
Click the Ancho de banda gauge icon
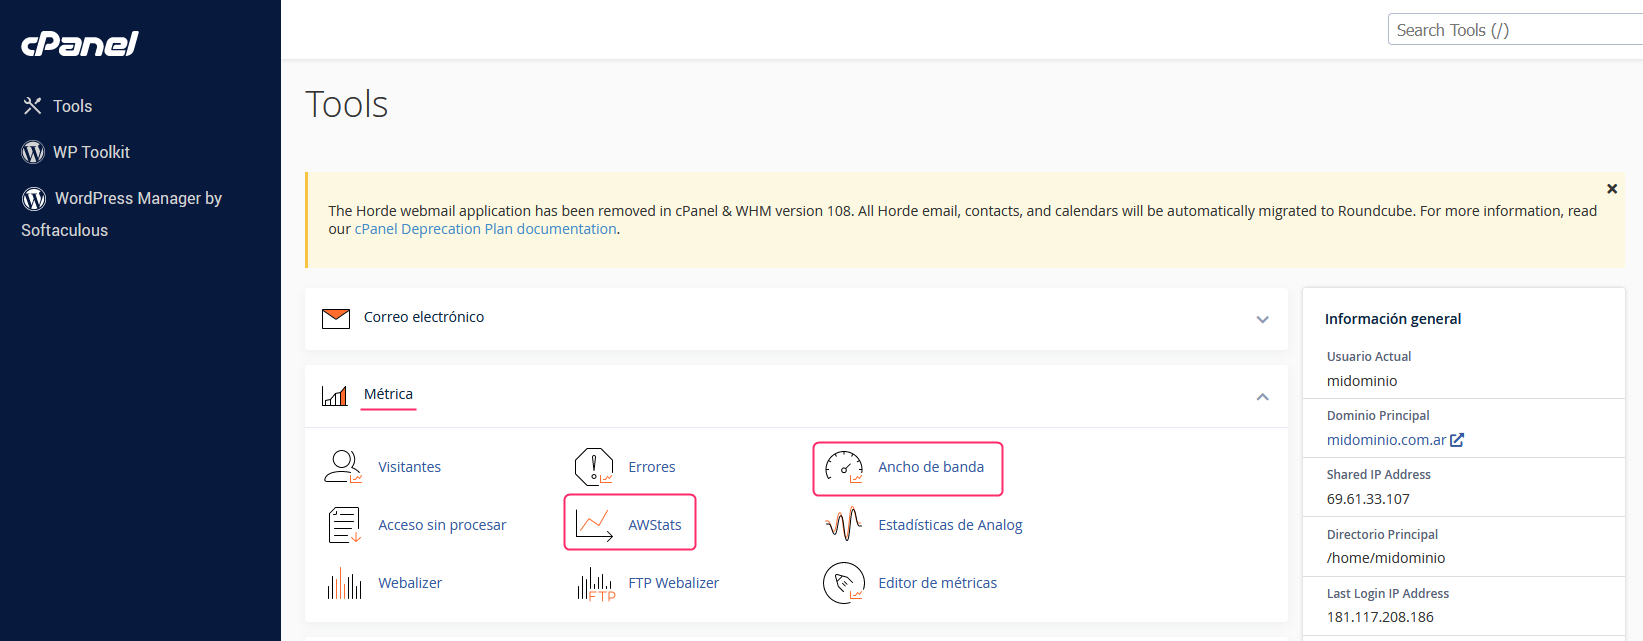tap(844, 466)
